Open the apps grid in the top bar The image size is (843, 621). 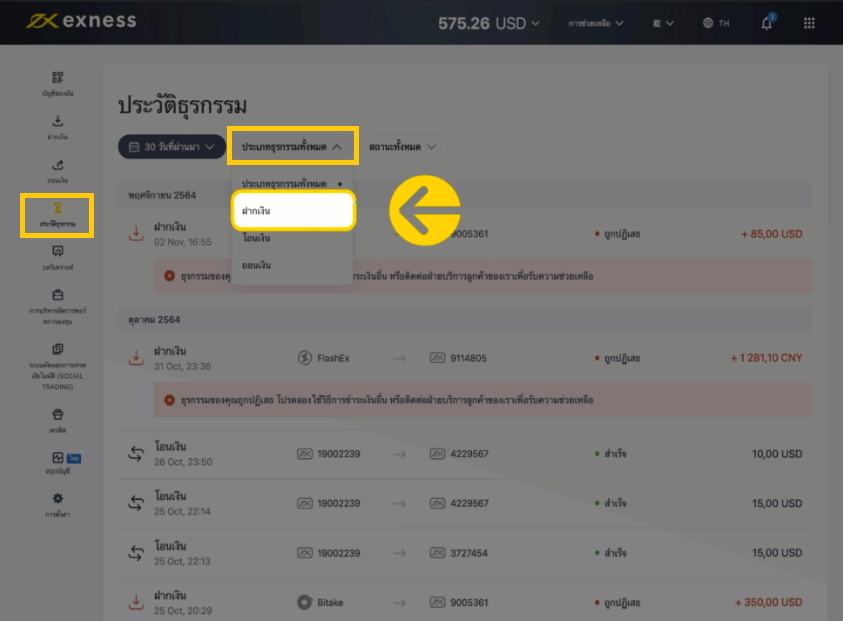pyautogui.click(x=809, y=22)
